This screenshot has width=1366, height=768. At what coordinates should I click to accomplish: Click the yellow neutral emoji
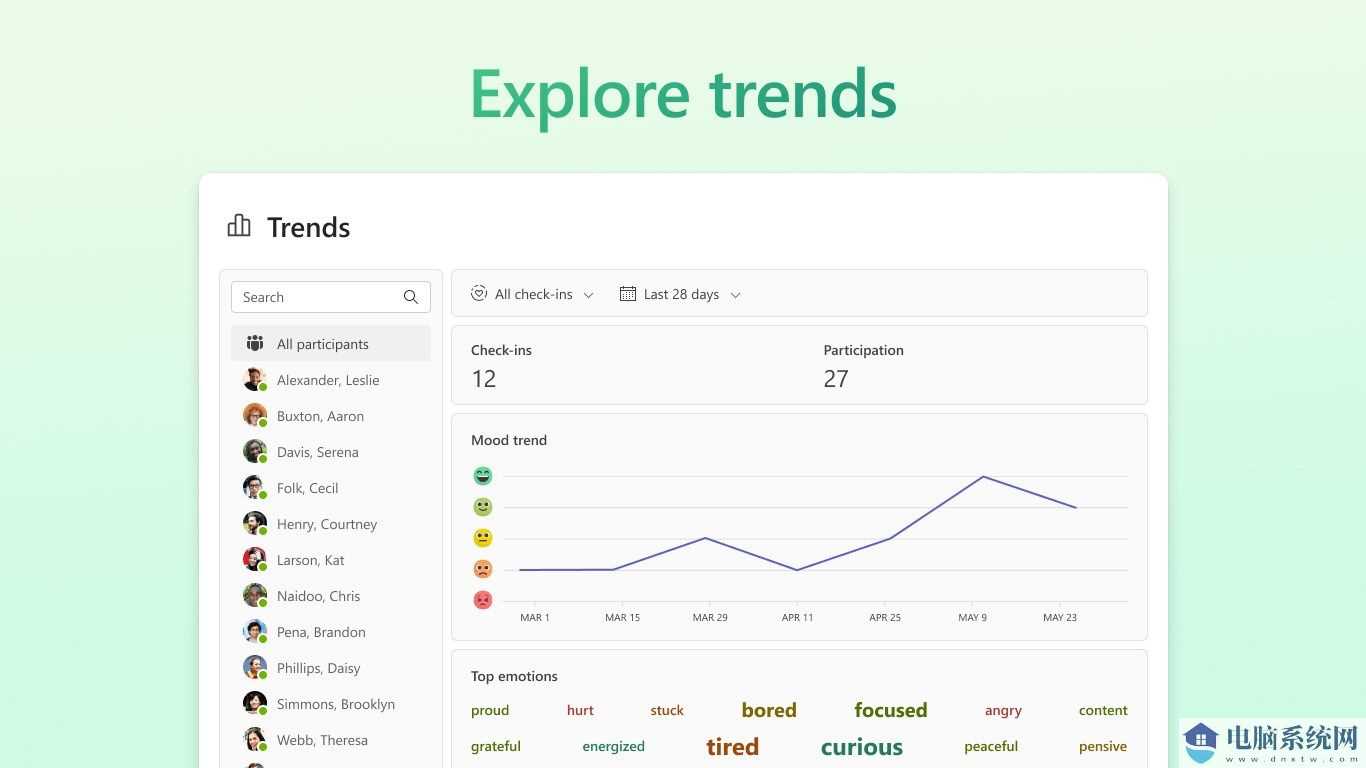click(483, 538)
